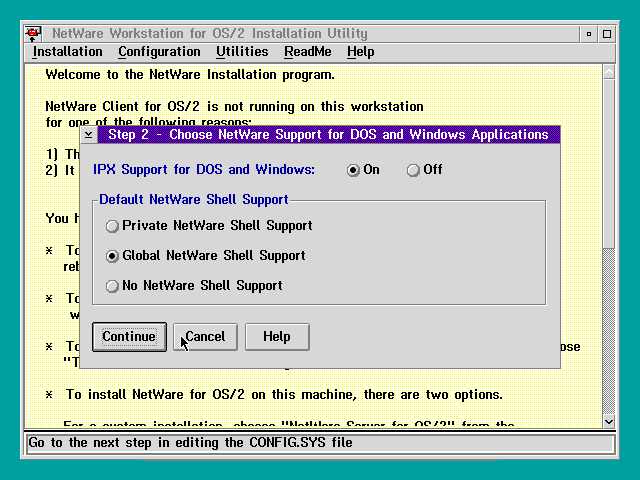Open the NetWare window system menu icon
This screenshot has width=640, height=480.
pos(33,33)
